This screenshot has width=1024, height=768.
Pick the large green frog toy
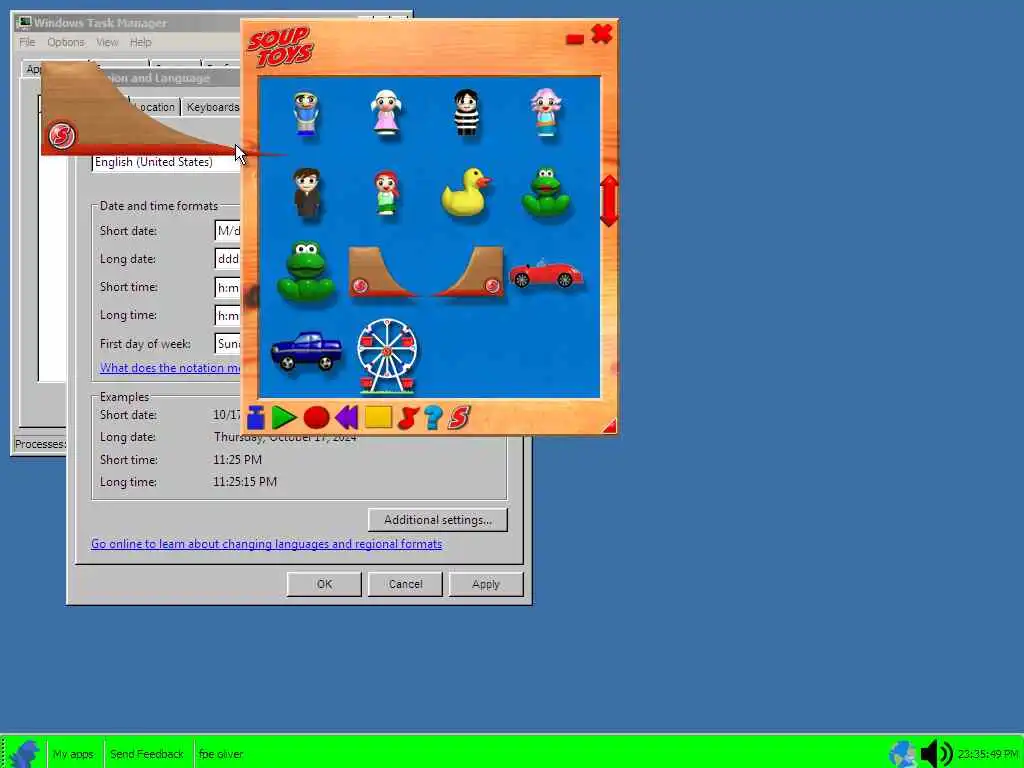click(x=306, y=272)
